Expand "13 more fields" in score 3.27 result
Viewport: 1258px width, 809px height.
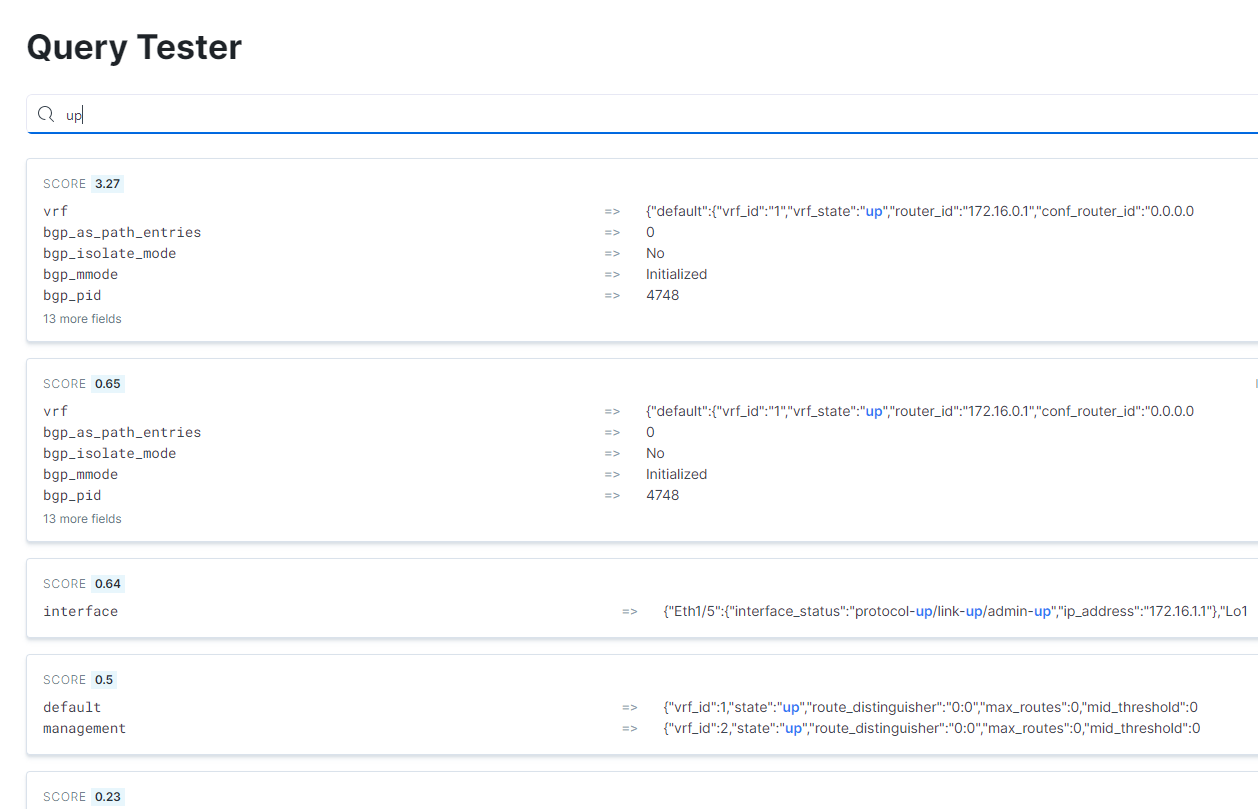pyautogui.click(x=82, y=319)
